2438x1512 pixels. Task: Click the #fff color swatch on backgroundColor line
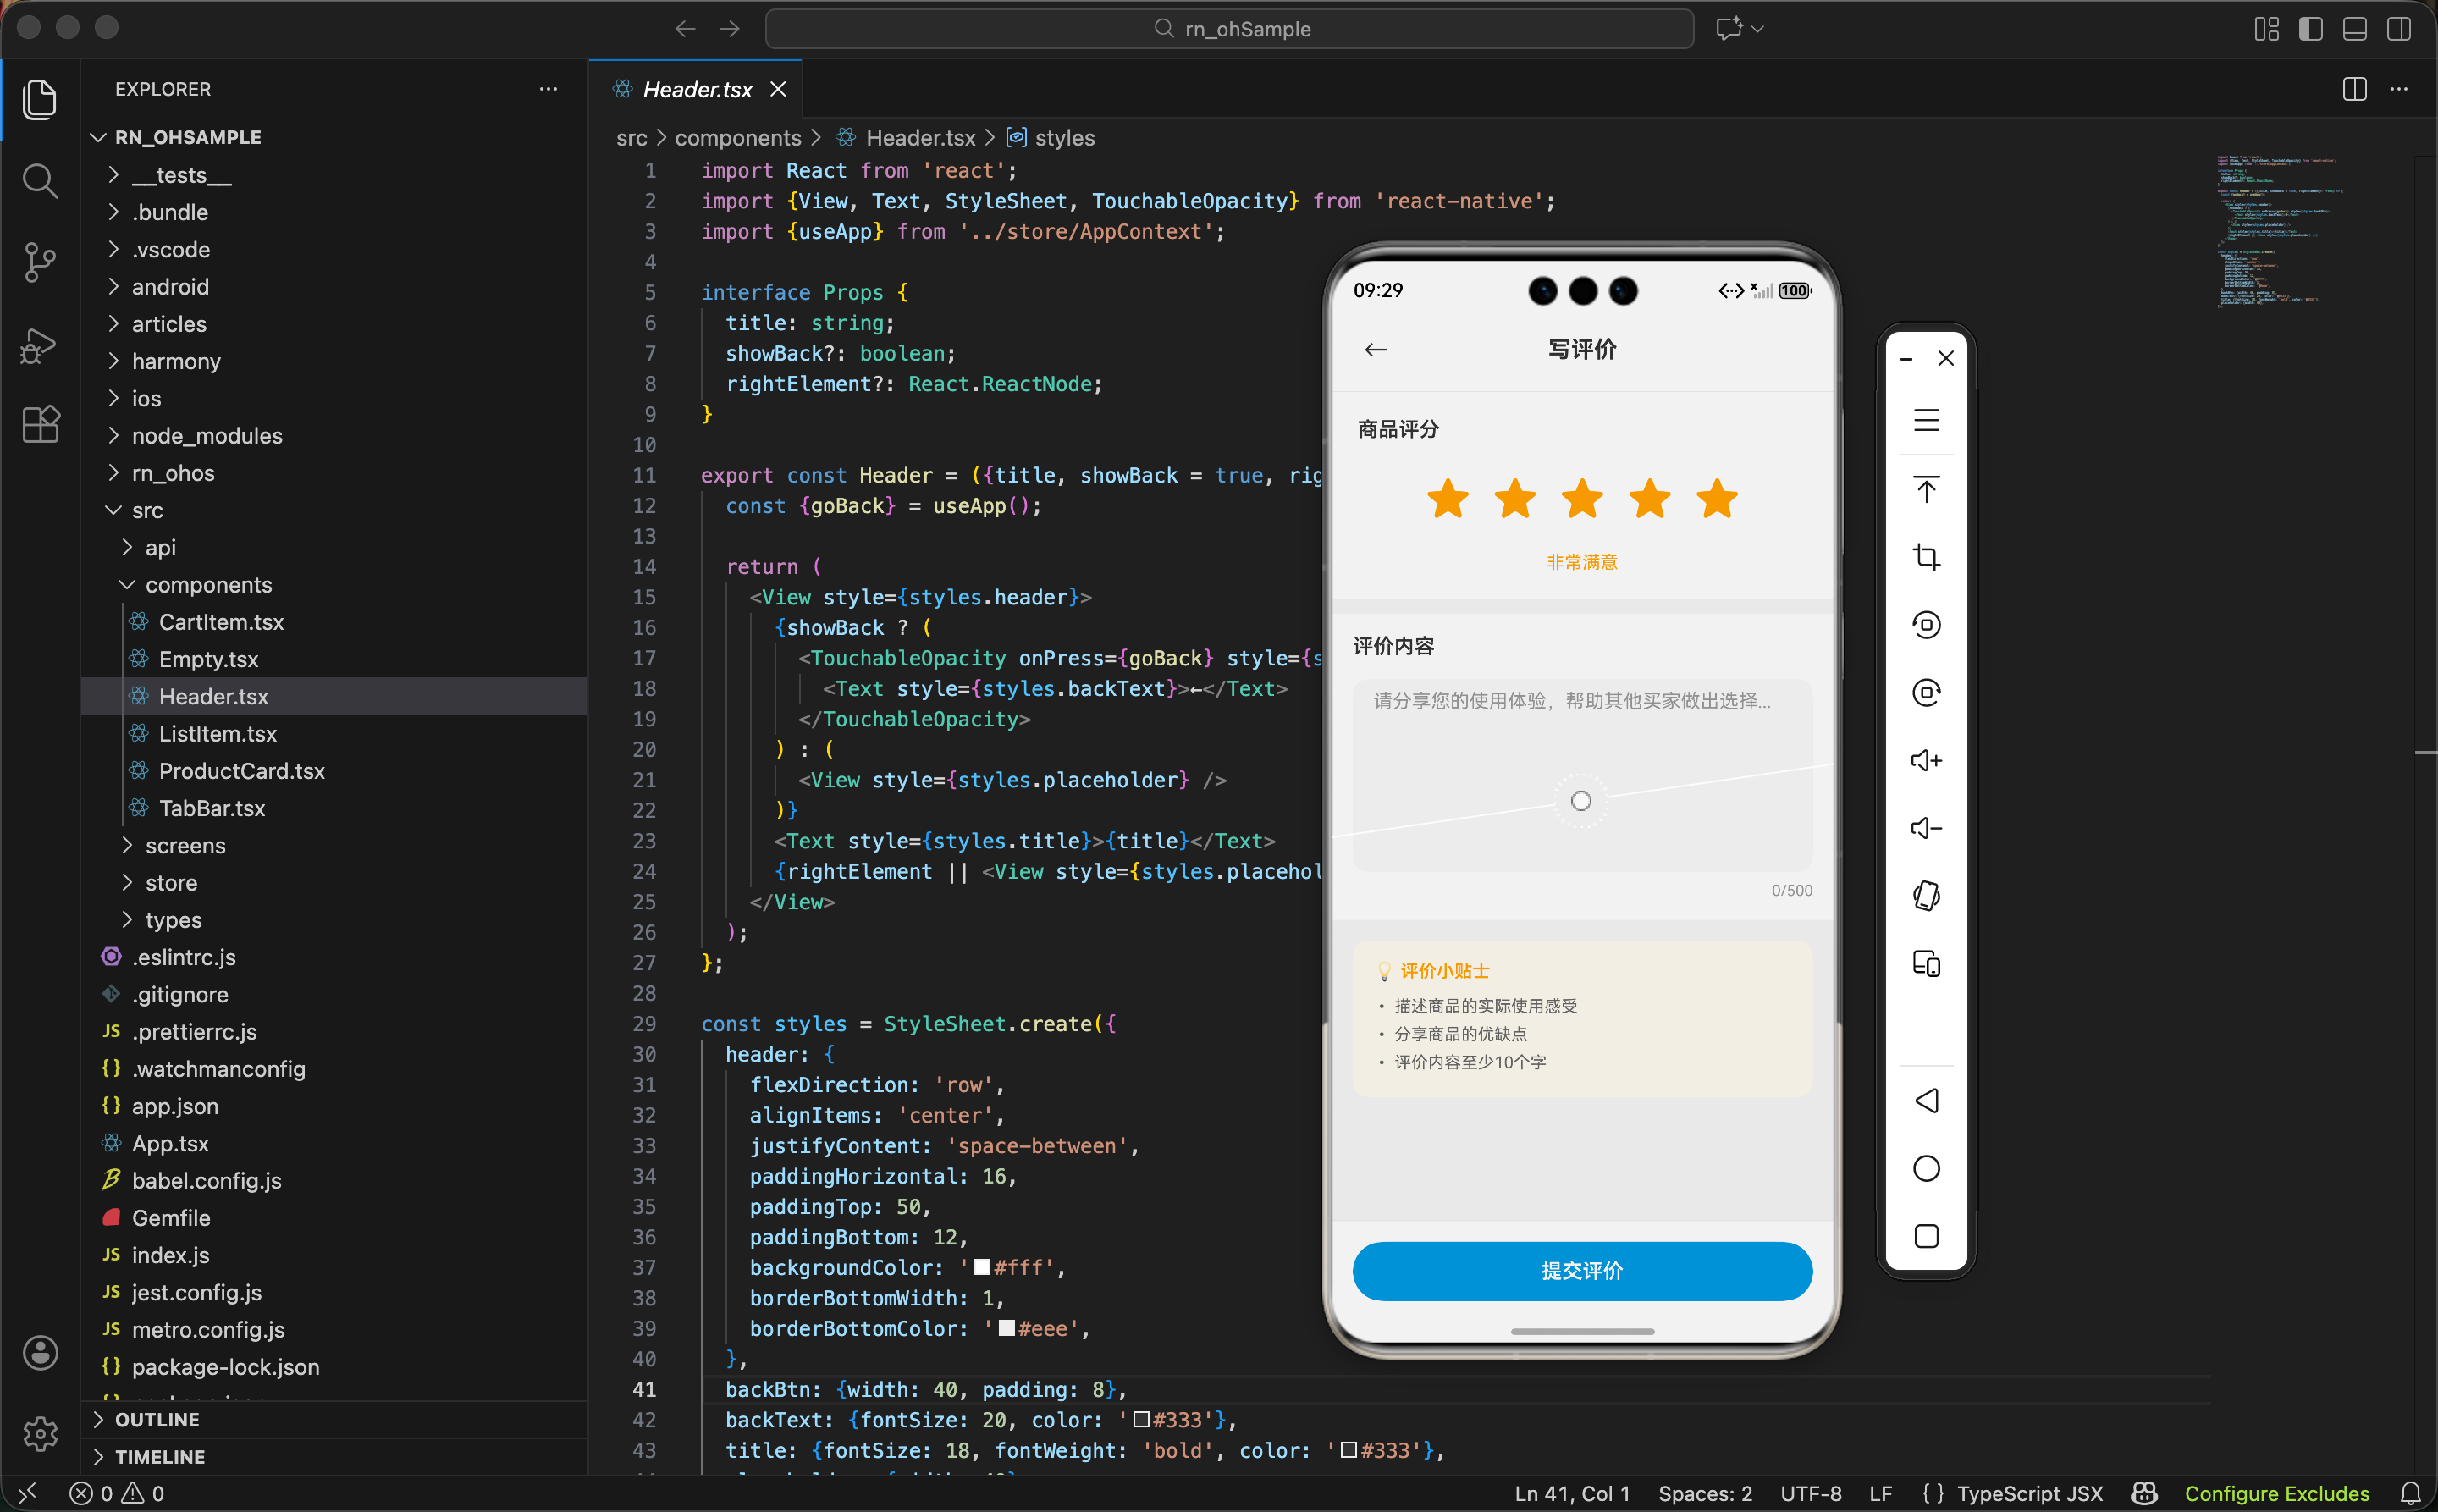pos(982,1267)
